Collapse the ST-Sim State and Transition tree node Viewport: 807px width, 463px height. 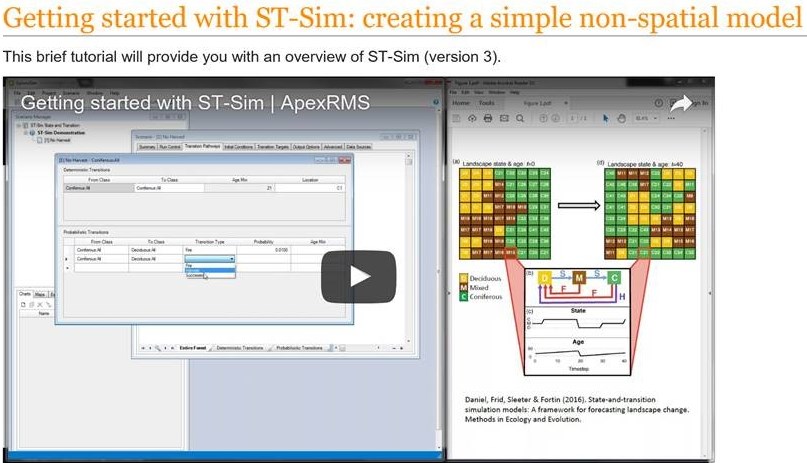pos(19,126)
